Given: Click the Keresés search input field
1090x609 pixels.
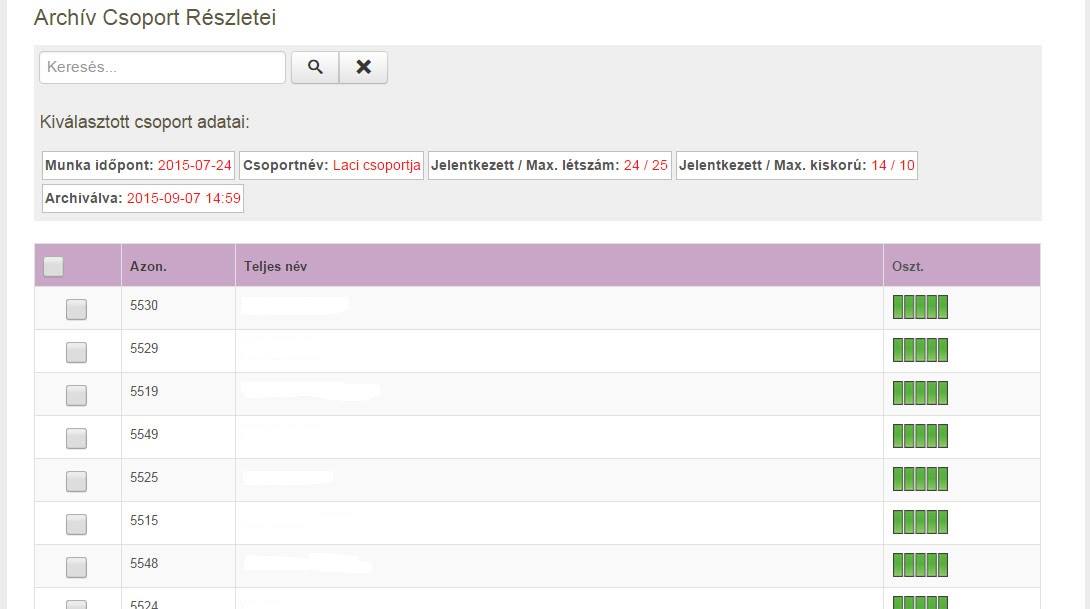Looking at the screenshot, I should 162,67.
